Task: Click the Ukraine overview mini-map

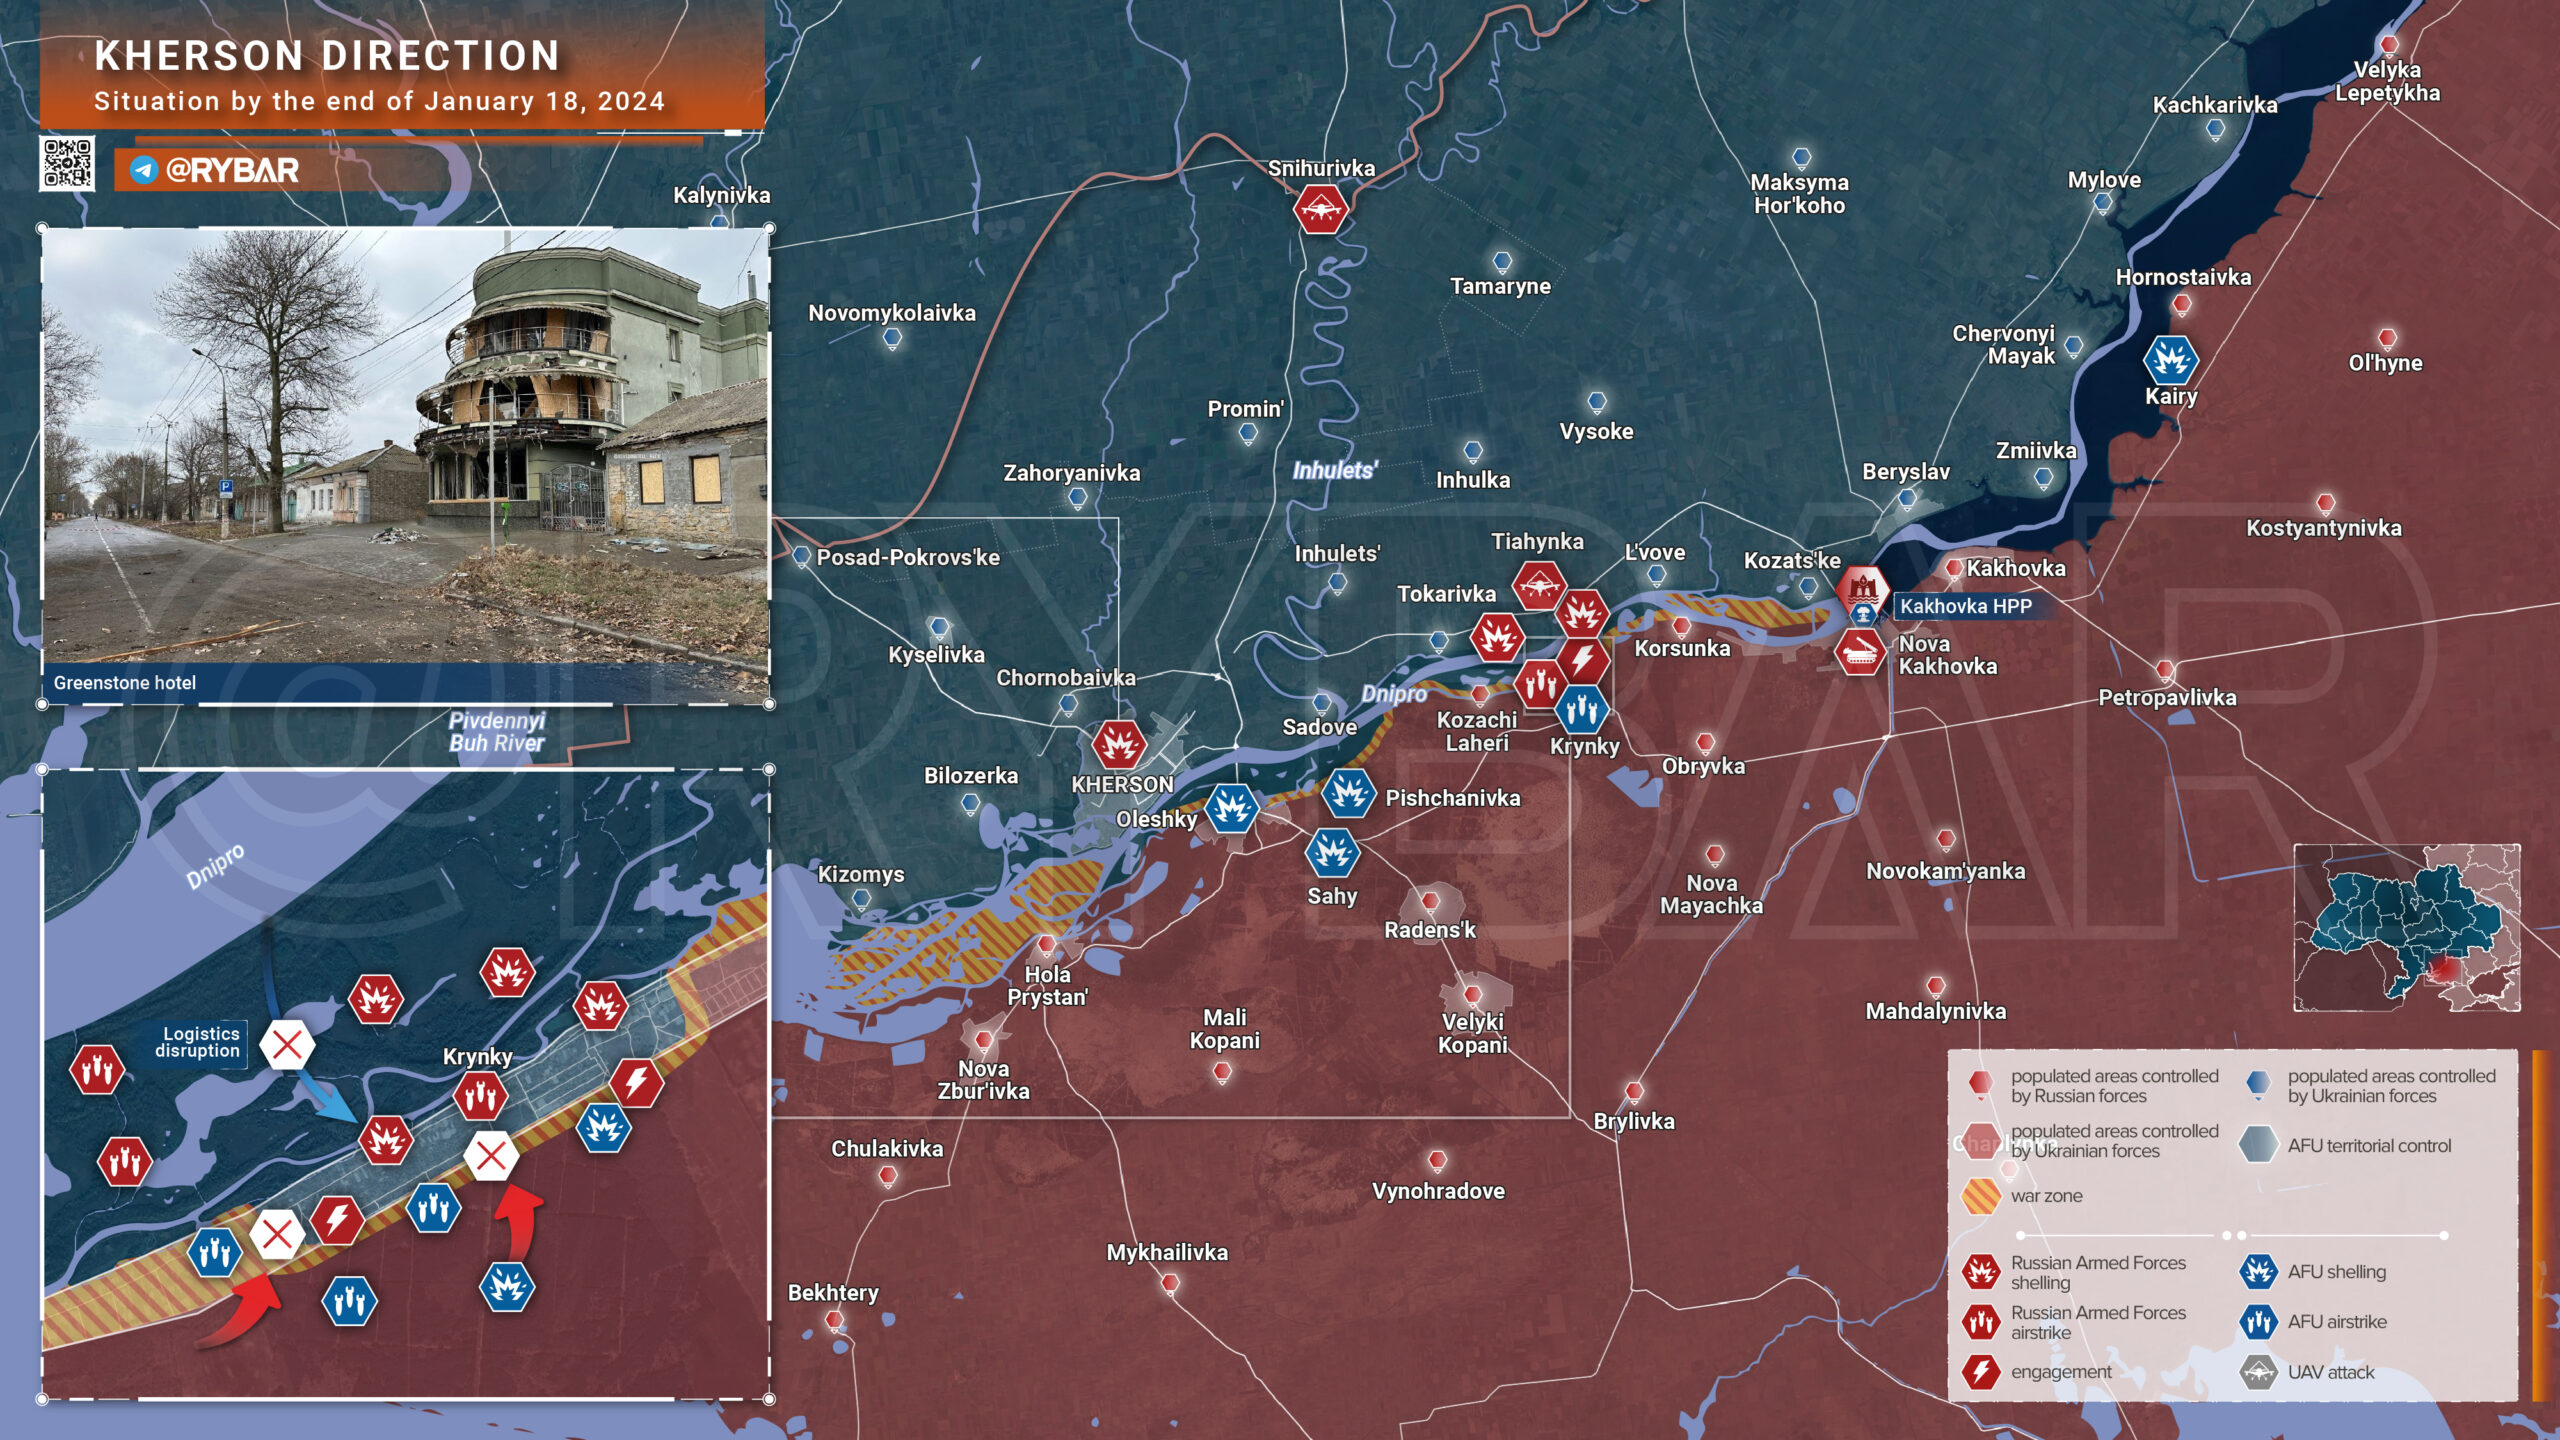Action: [2406, 927]
